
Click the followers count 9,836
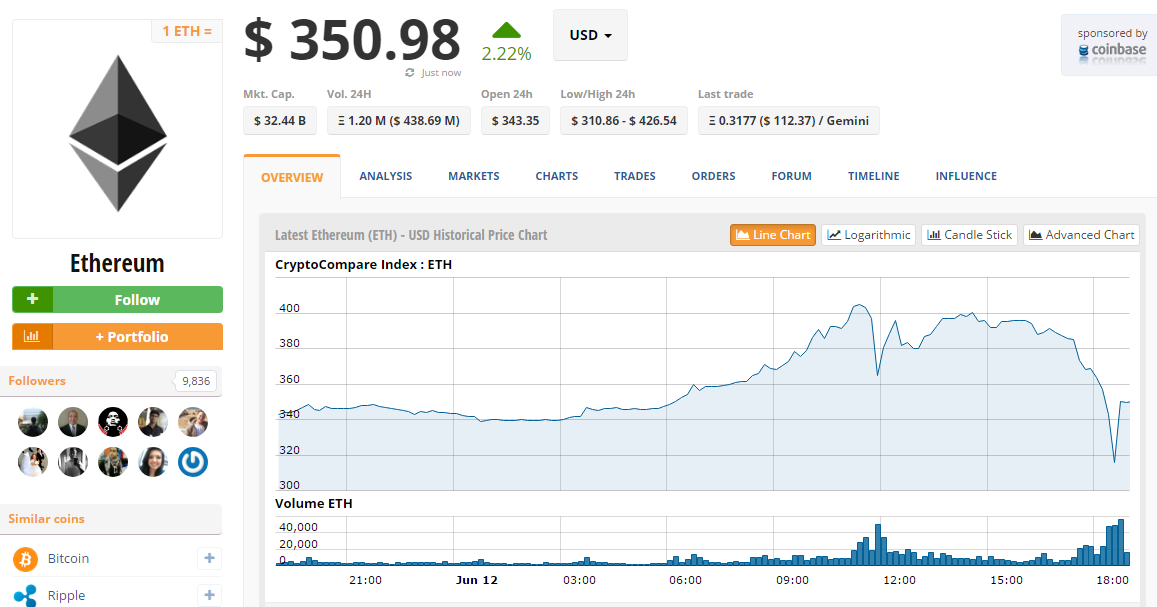point(196,381)
